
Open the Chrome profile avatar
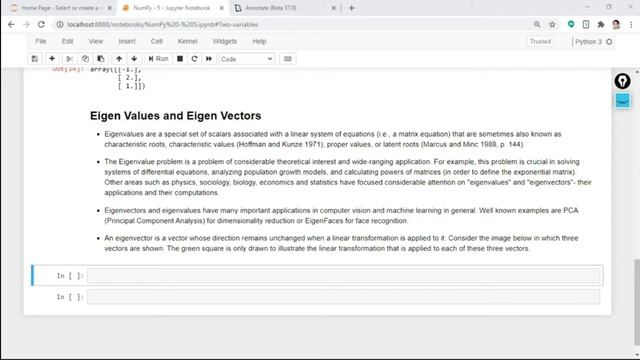click(x=616, y=24)
